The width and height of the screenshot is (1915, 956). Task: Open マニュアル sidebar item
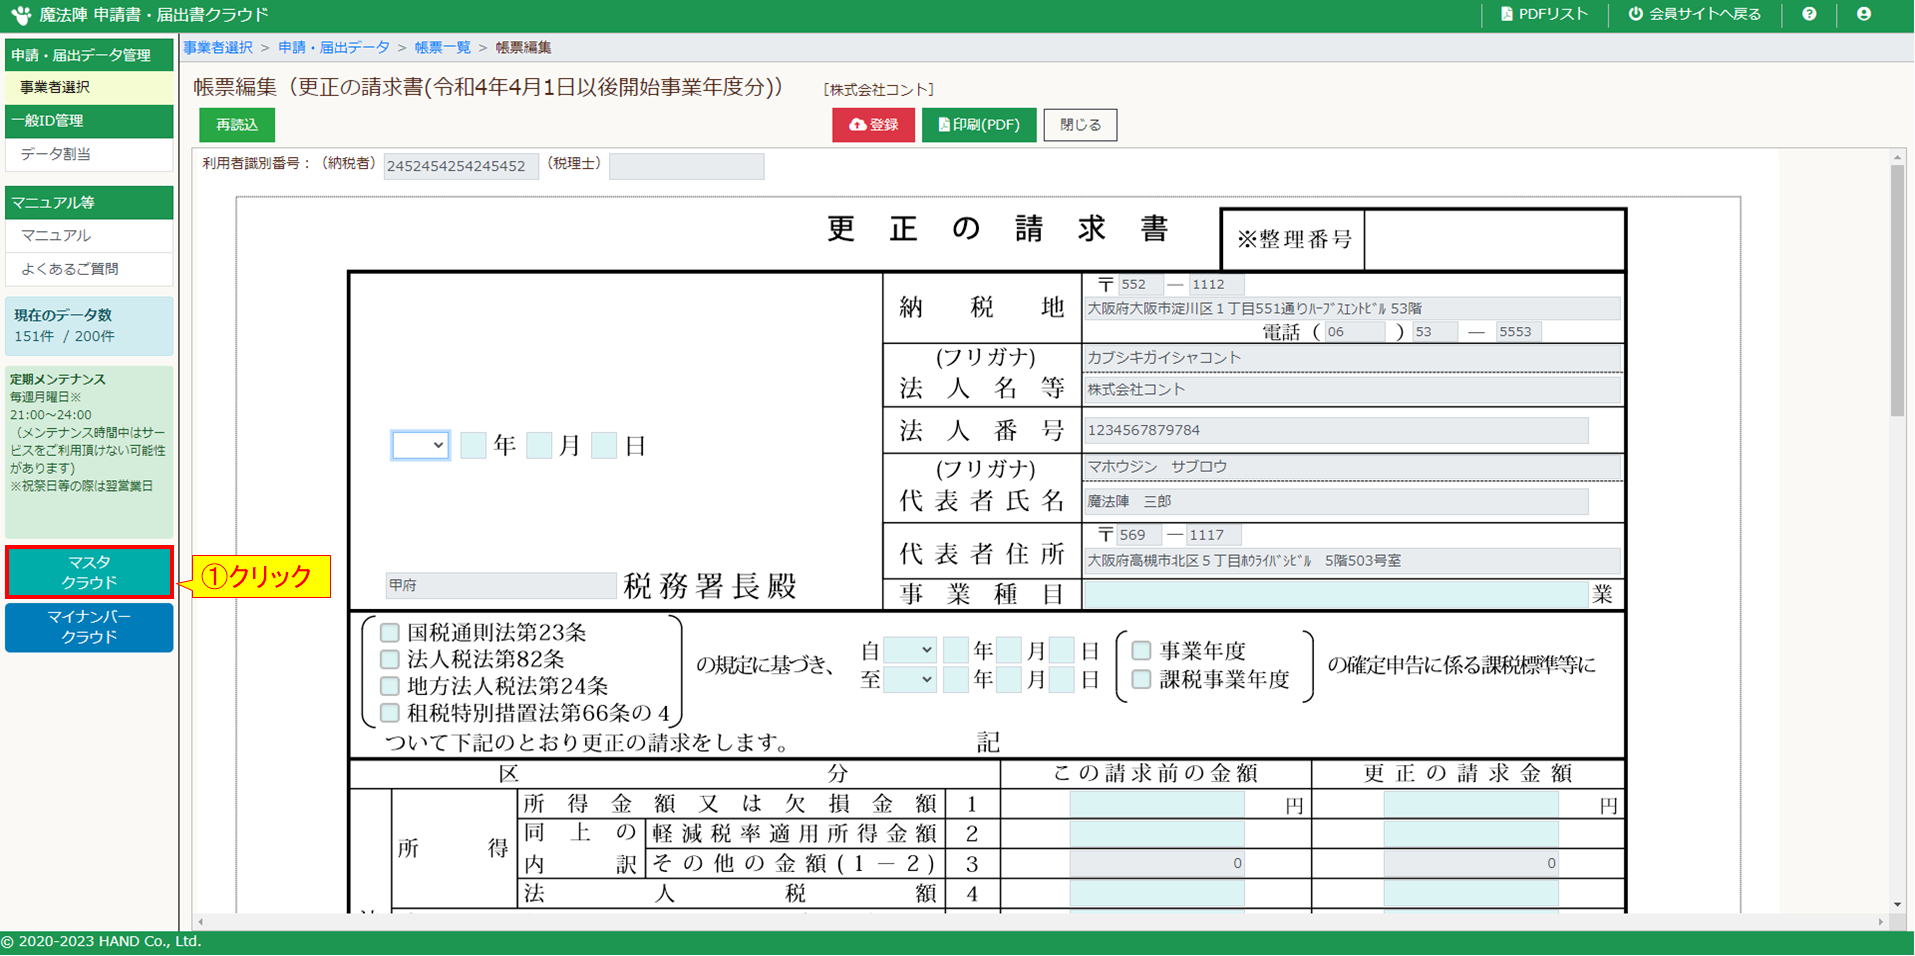point(89,236)
